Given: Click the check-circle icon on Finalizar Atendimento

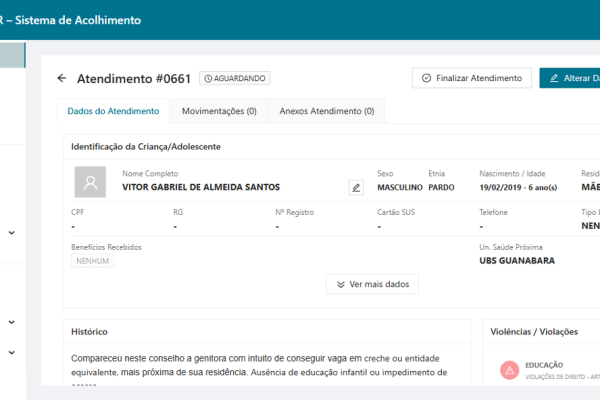Looking at the screenshot, I should click(427, 78).
